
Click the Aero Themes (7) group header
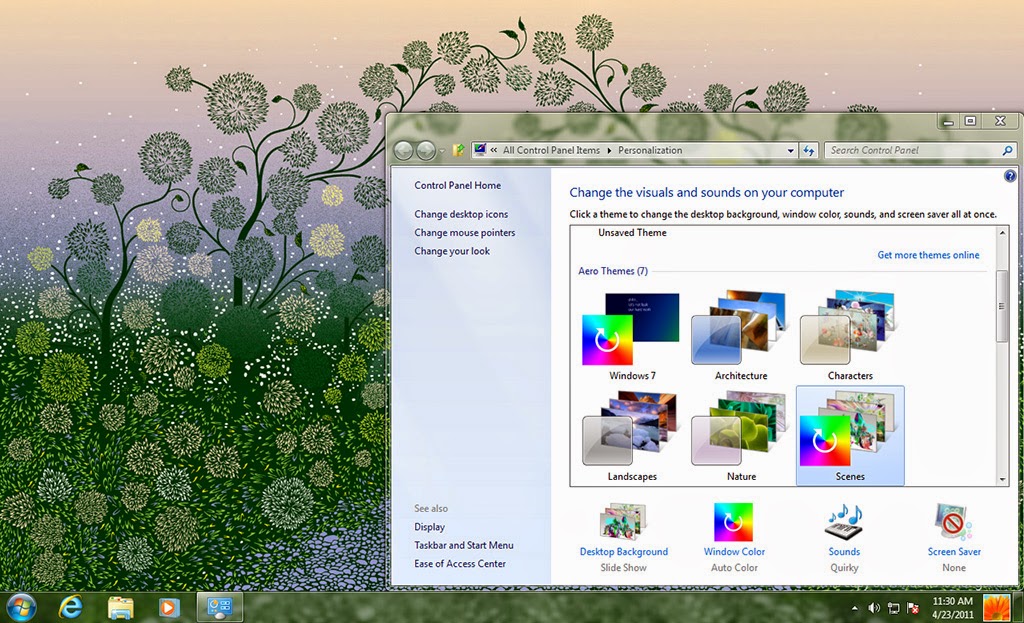613,271
